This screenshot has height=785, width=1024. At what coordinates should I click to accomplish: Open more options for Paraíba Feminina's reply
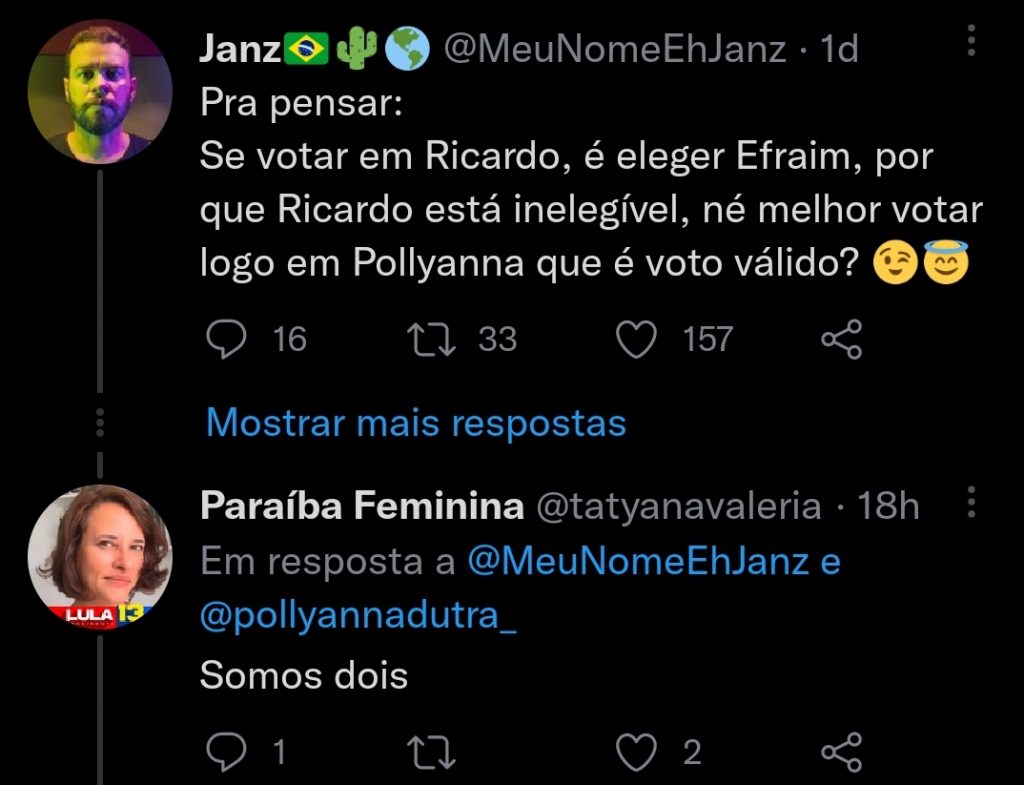coord(971,503)
